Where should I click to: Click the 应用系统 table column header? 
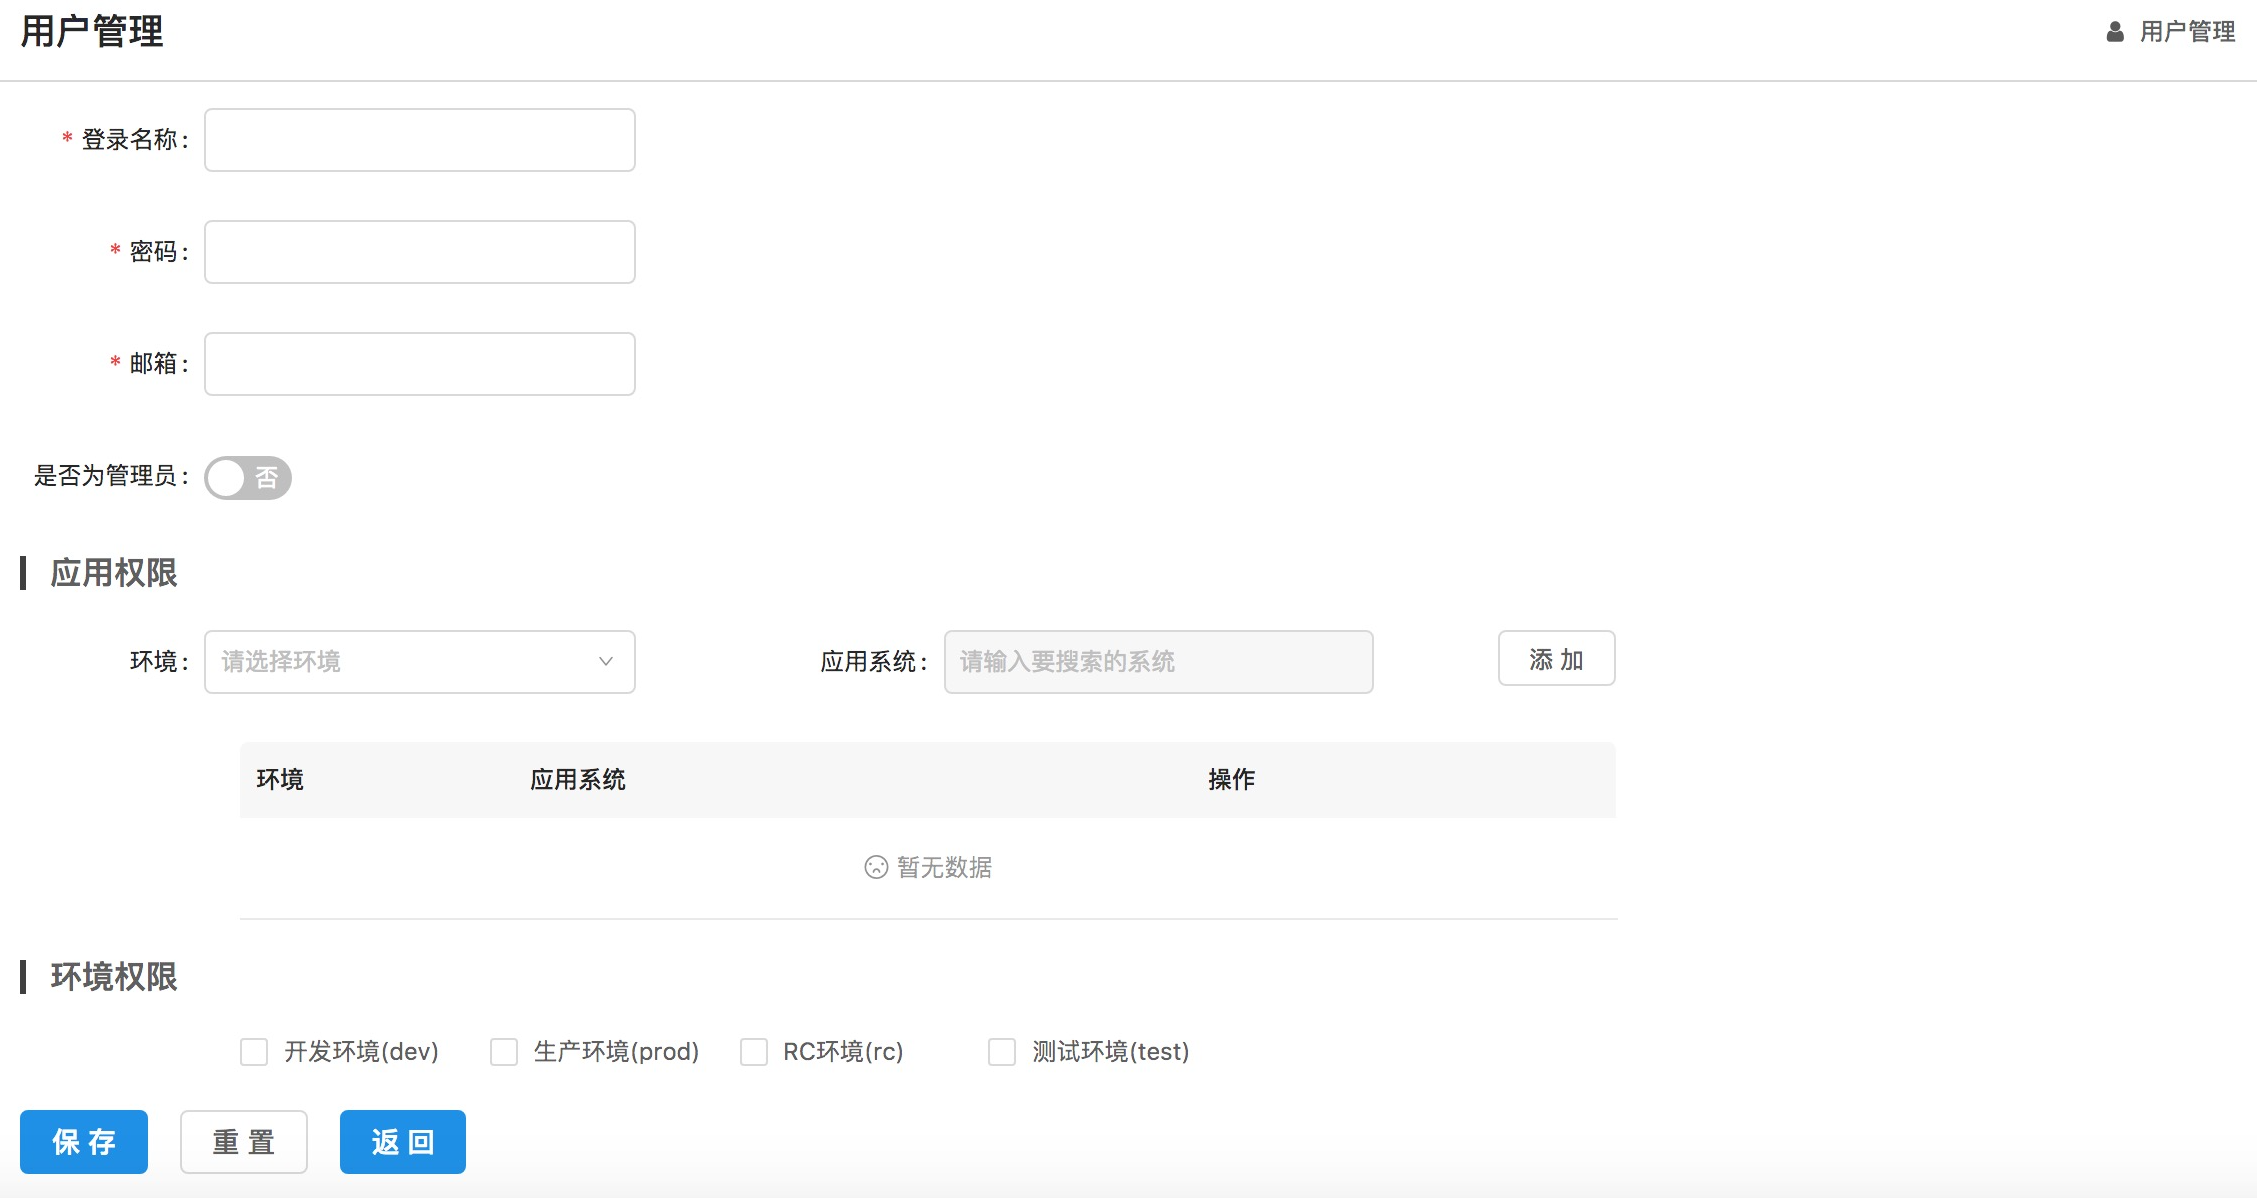pyautogui.click(x=578, y=779)
